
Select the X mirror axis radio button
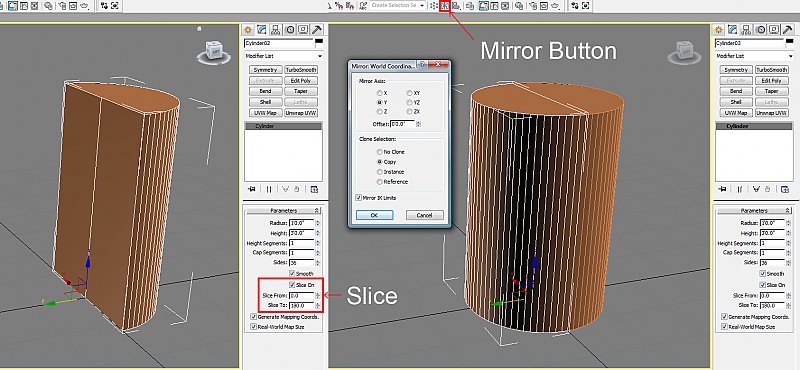tap(380, 93)
